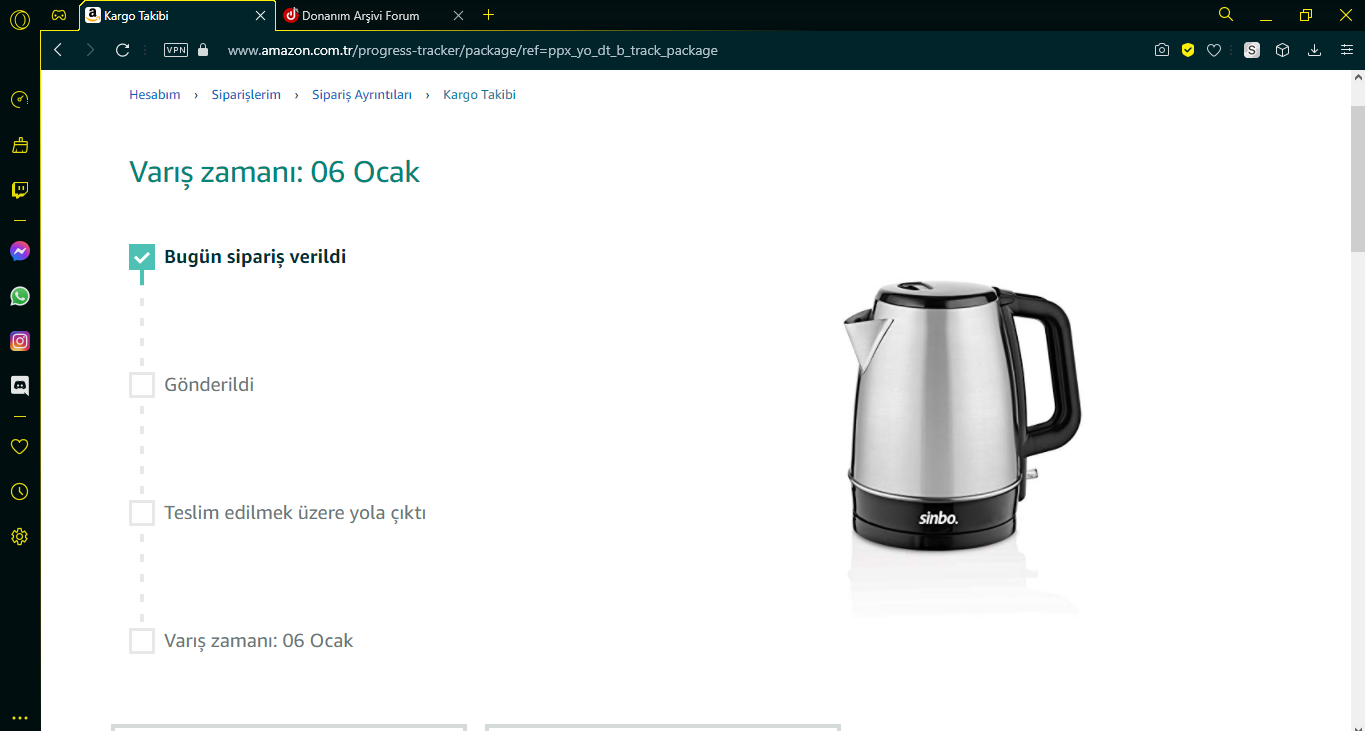Go to Siparişlerim breadcrumb link
This screenshot has height=731, width=1365.
(x=246, y=95)
